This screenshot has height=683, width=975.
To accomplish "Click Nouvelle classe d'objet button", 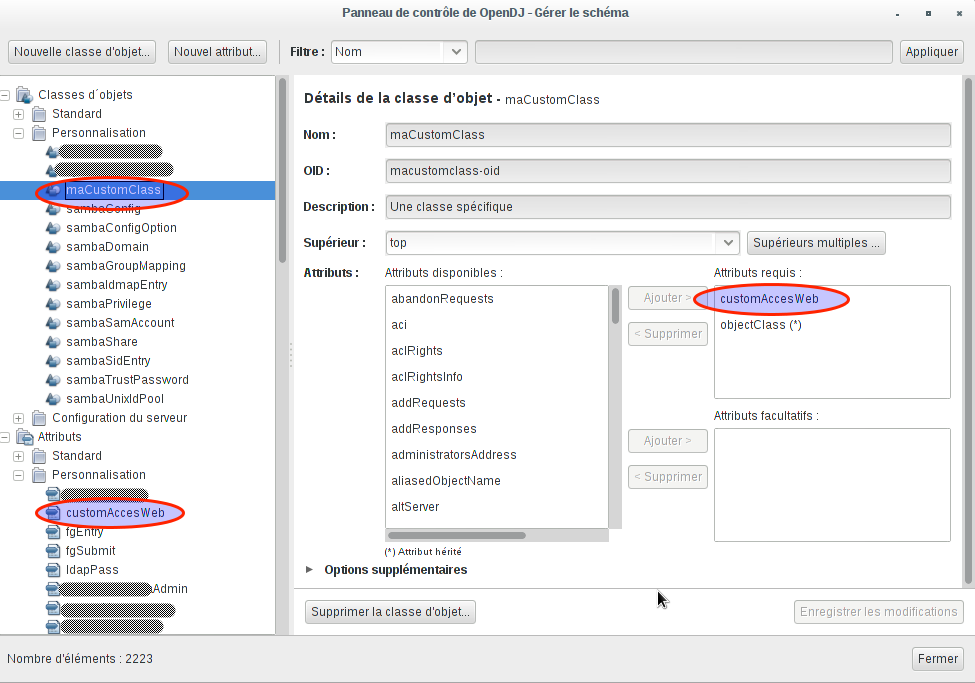I will click(81, 52).
